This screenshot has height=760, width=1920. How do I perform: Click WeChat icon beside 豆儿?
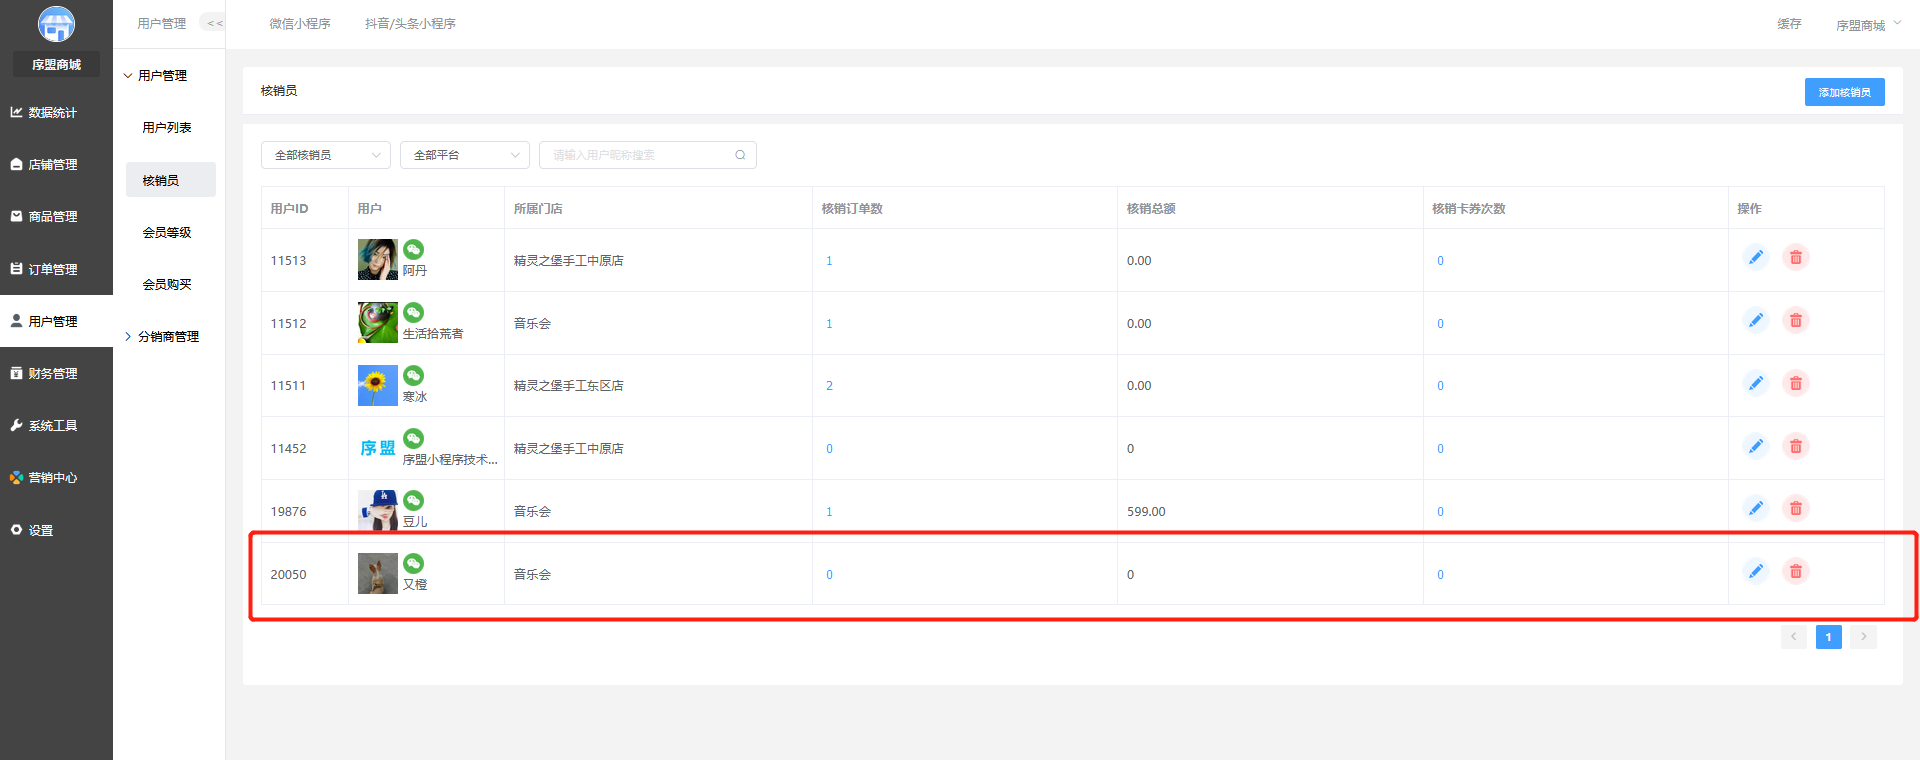[x=413, y=501]
